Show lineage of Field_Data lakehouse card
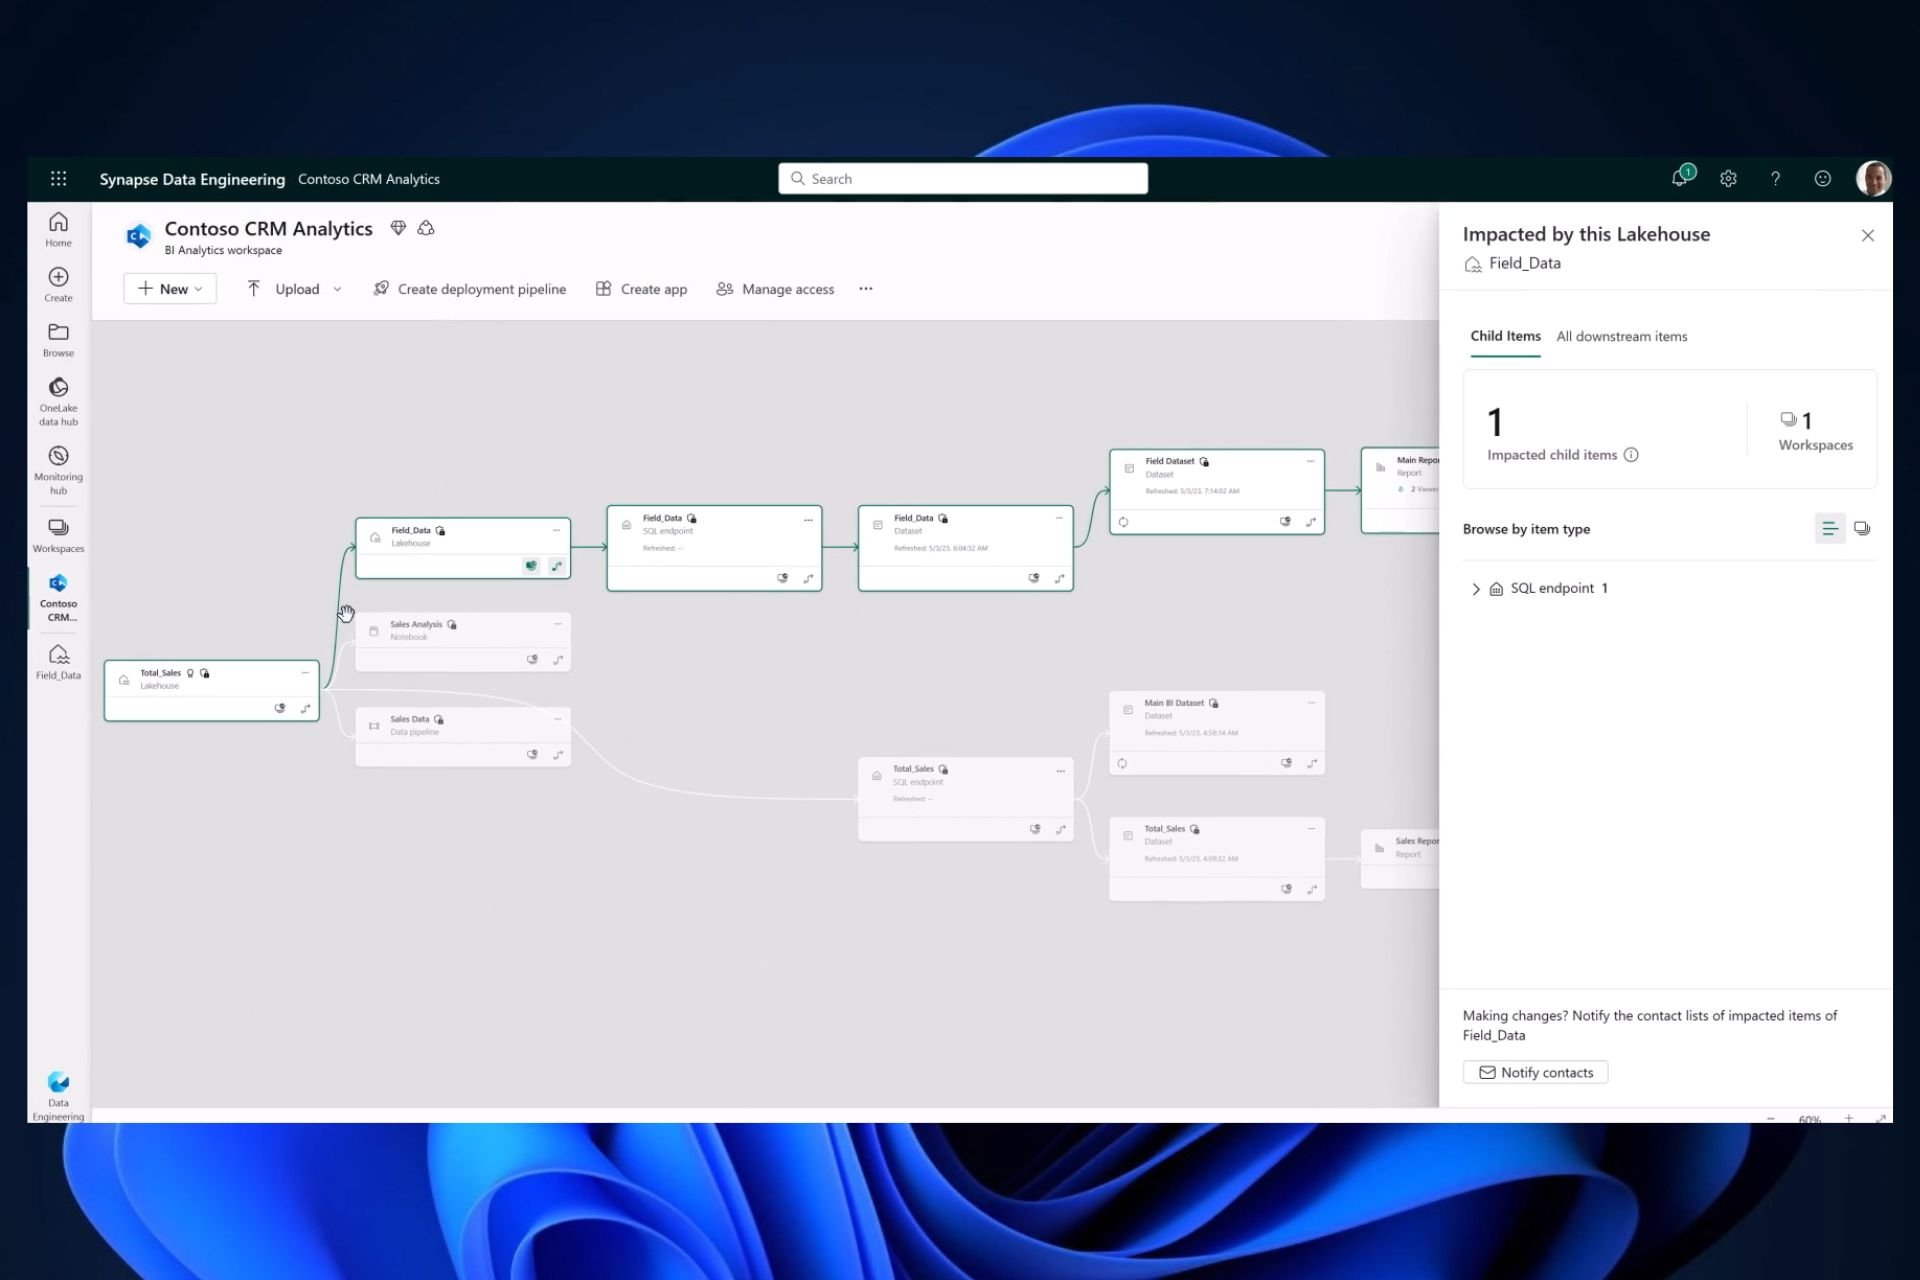This screenshot has height=1280, width=1920. [x=557, y=566]
